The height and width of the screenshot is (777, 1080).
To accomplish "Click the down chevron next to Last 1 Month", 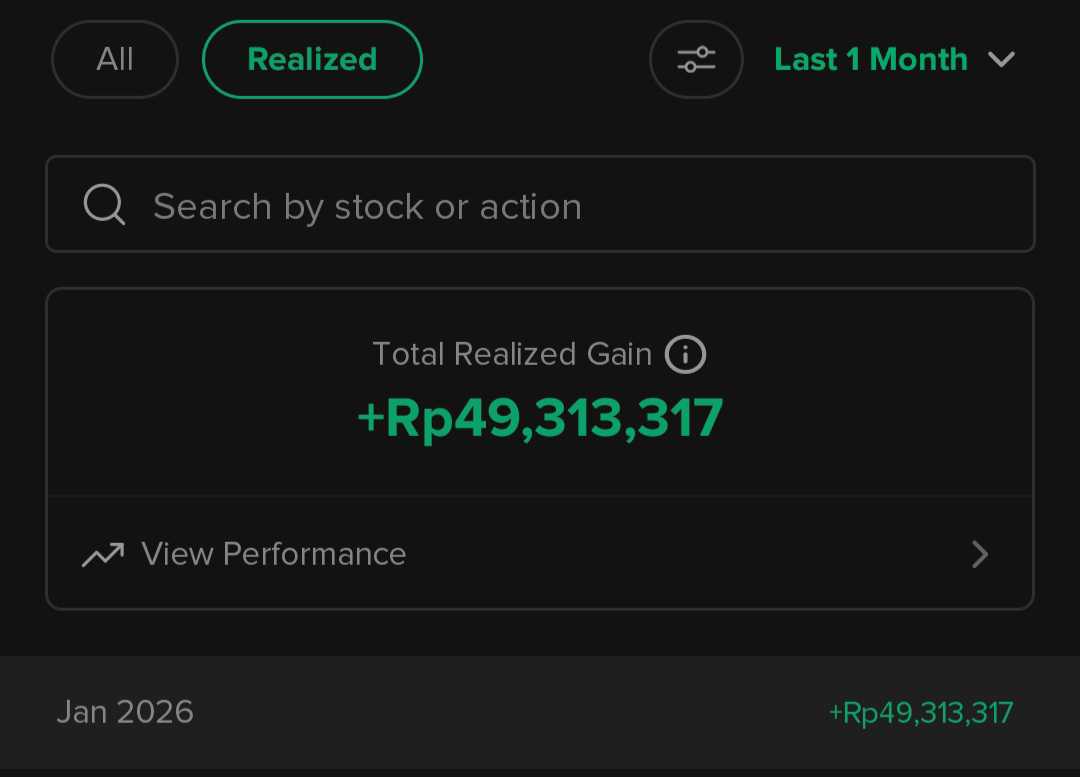I will [1001, 60].
